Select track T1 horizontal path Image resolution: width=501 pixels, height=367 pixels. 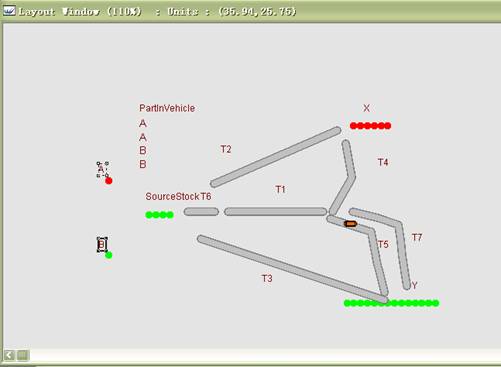coord(275,212)
